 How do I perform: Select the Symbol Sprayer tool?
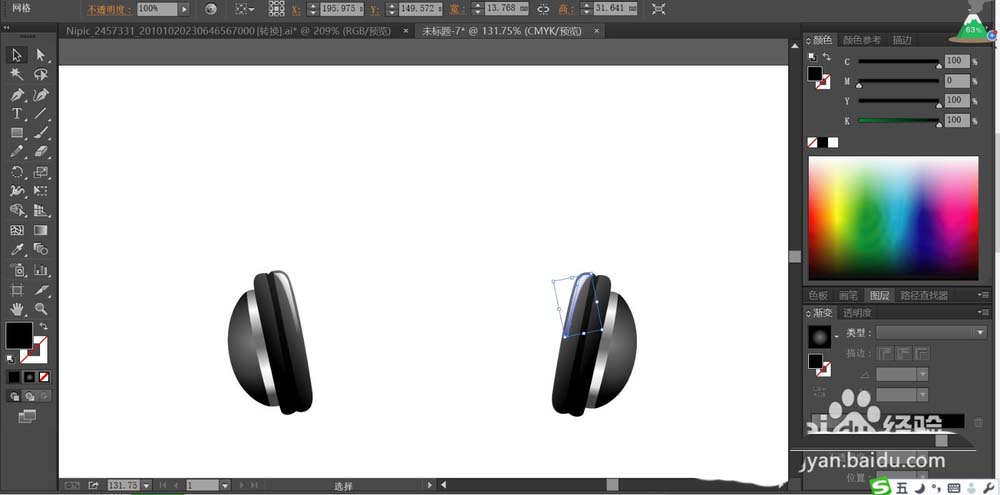[x=17, y=270]
